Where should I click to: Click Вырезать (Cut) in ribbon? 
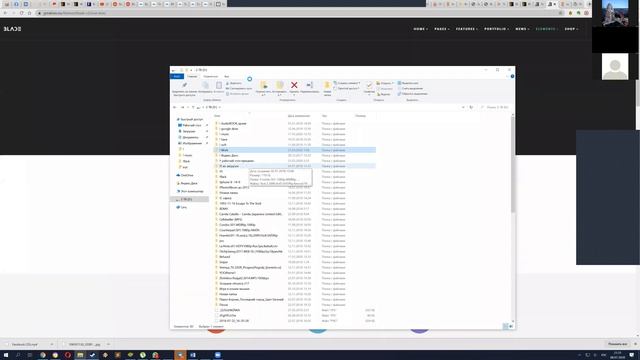(x=234, y=83)
